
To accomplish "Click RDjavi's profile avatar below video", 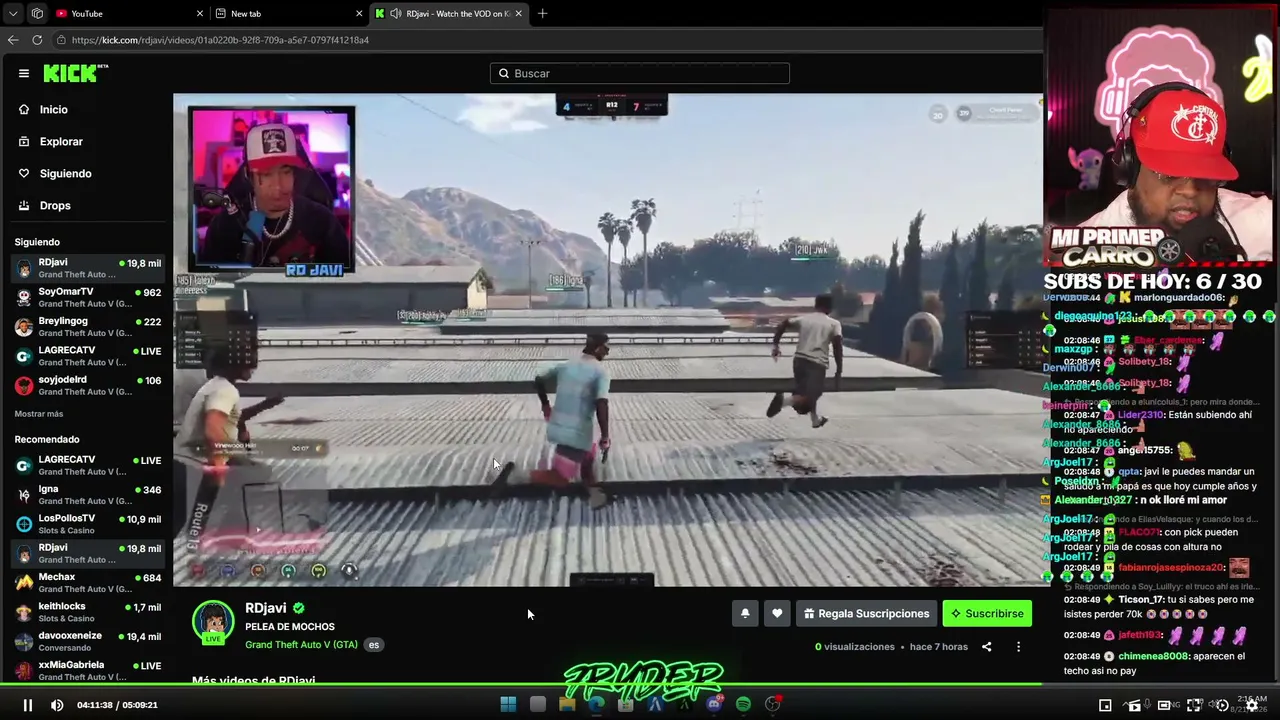I will 213,622.
